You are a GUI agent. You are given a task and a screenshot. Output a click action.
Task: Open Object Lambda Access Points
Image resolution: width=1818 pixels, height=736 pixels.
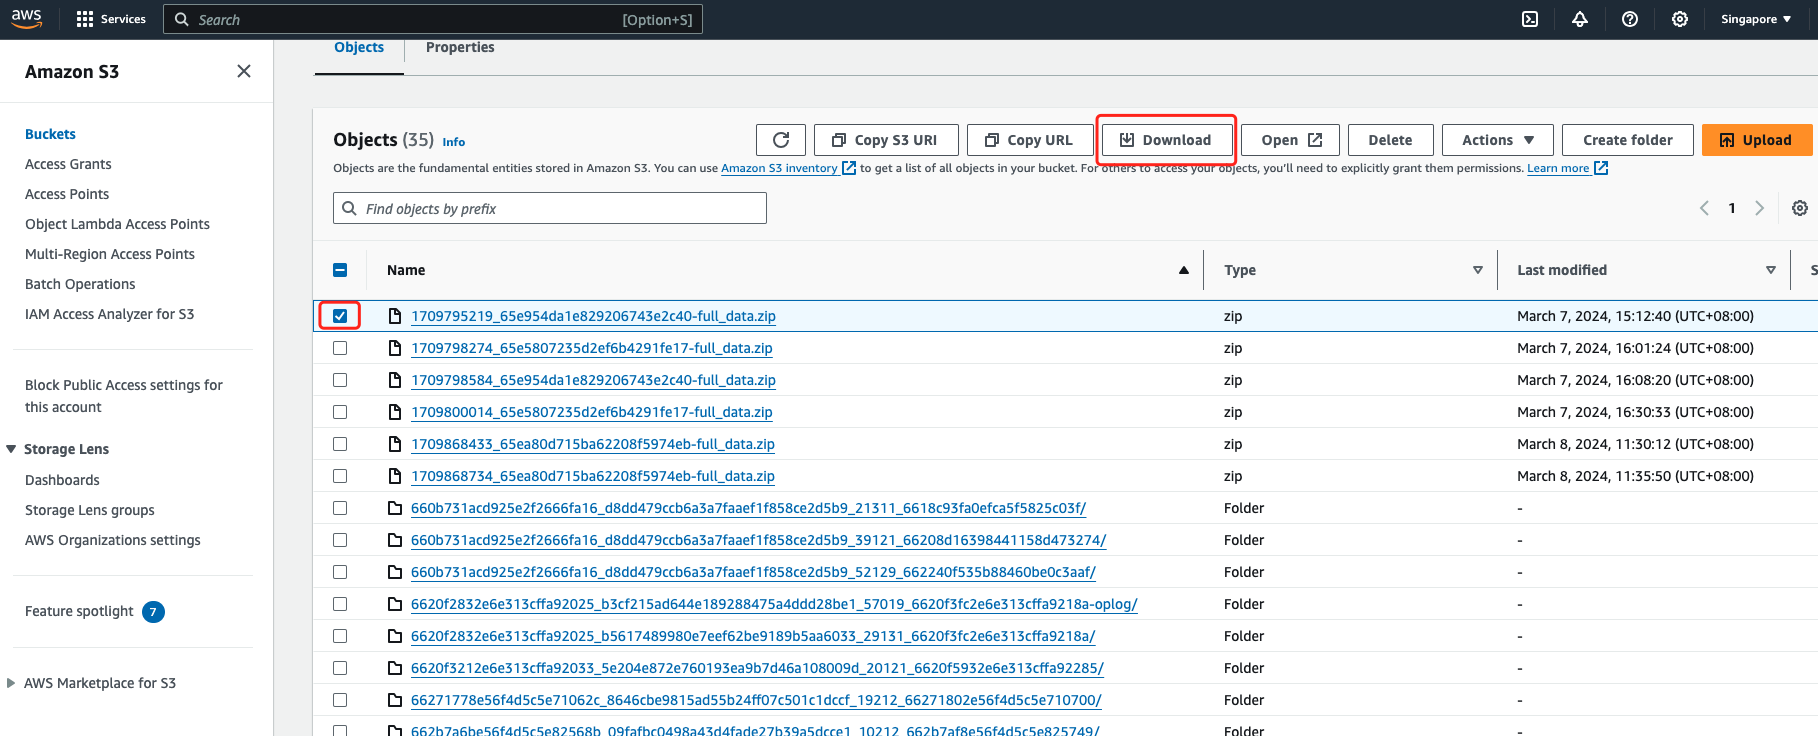pyautogui.click(x=117, y=224)
